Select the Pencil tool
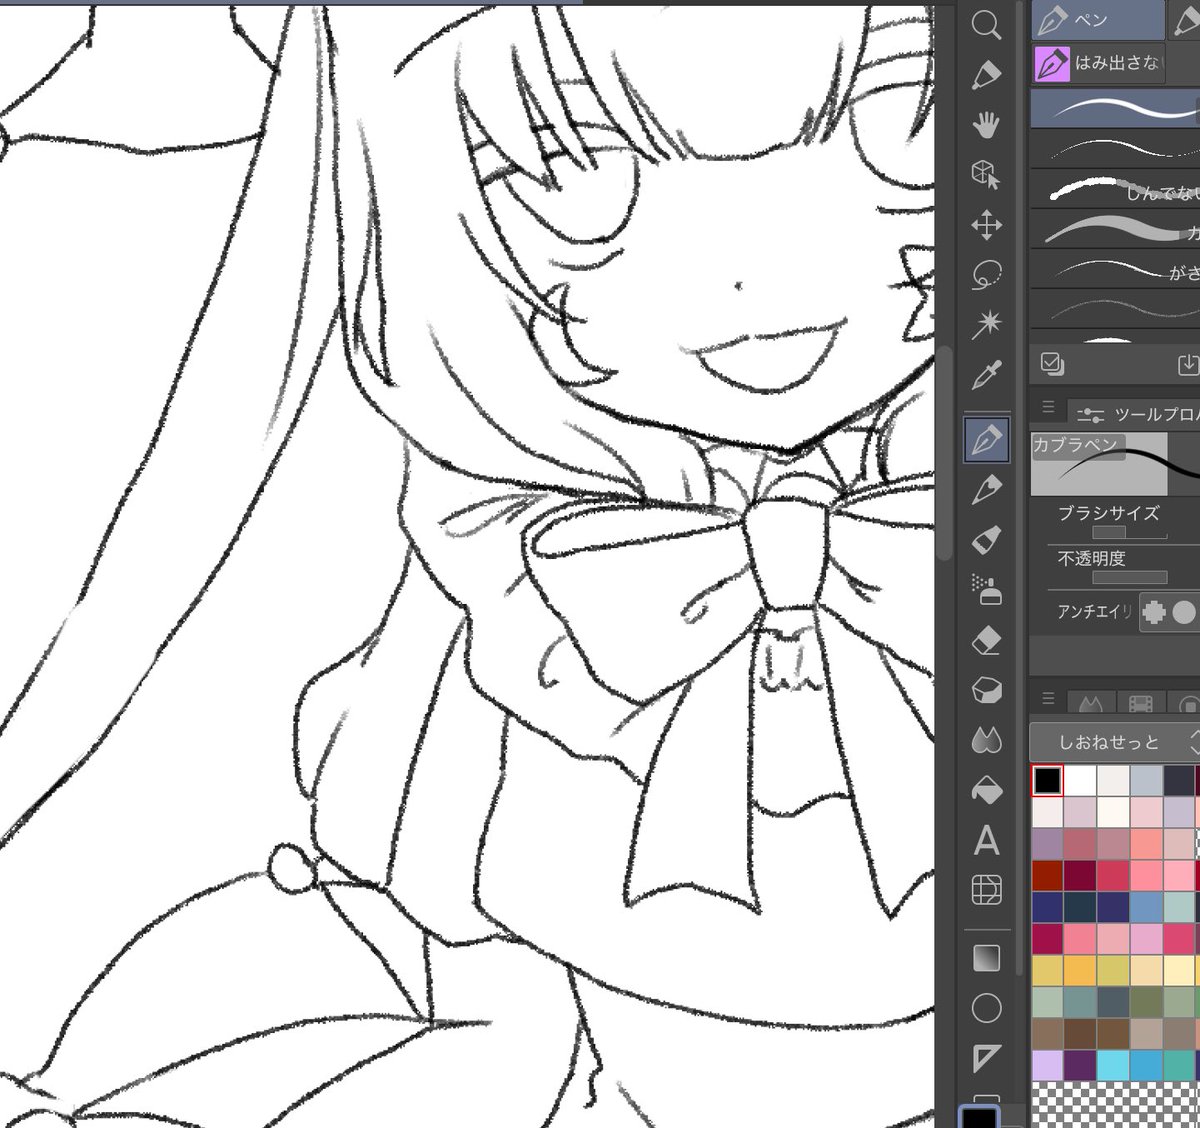The height and width of the screenshot is (1128, 1200). (x=987, y=490)
